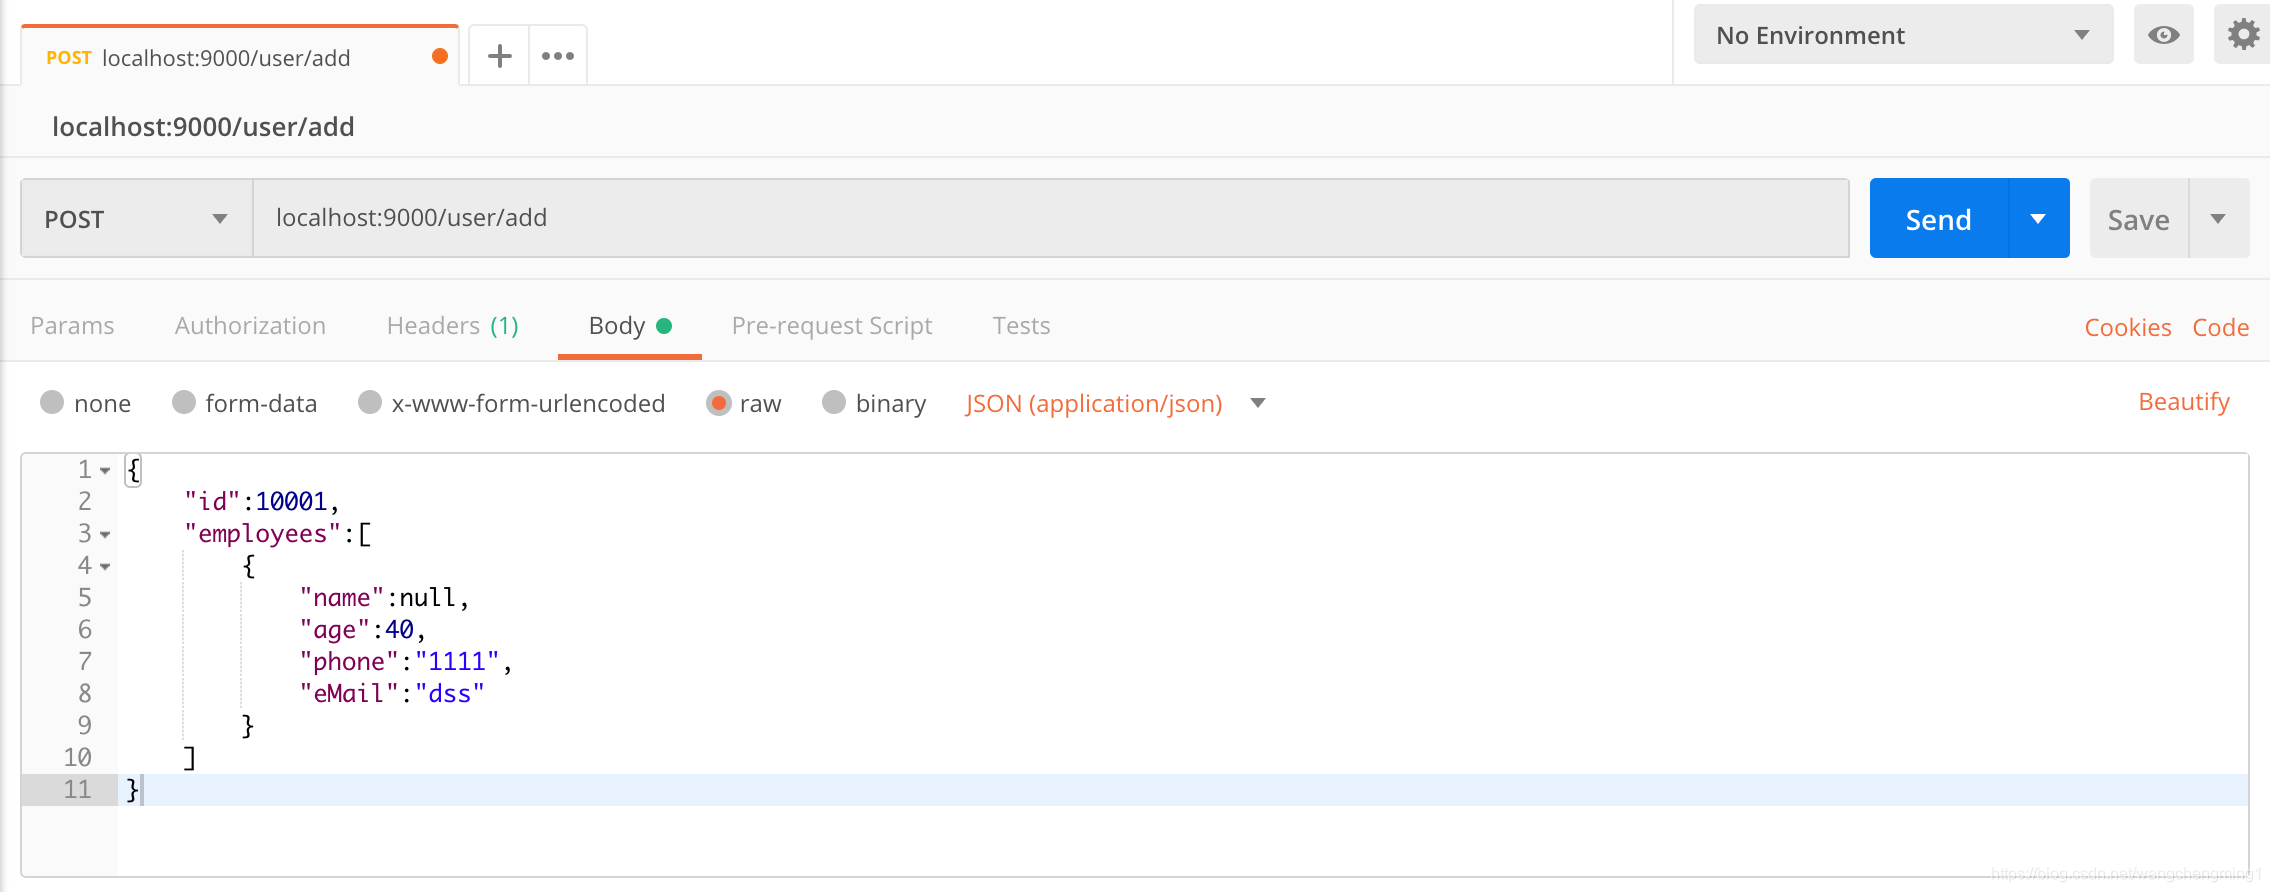Select the none body type radio

(52, 402)
